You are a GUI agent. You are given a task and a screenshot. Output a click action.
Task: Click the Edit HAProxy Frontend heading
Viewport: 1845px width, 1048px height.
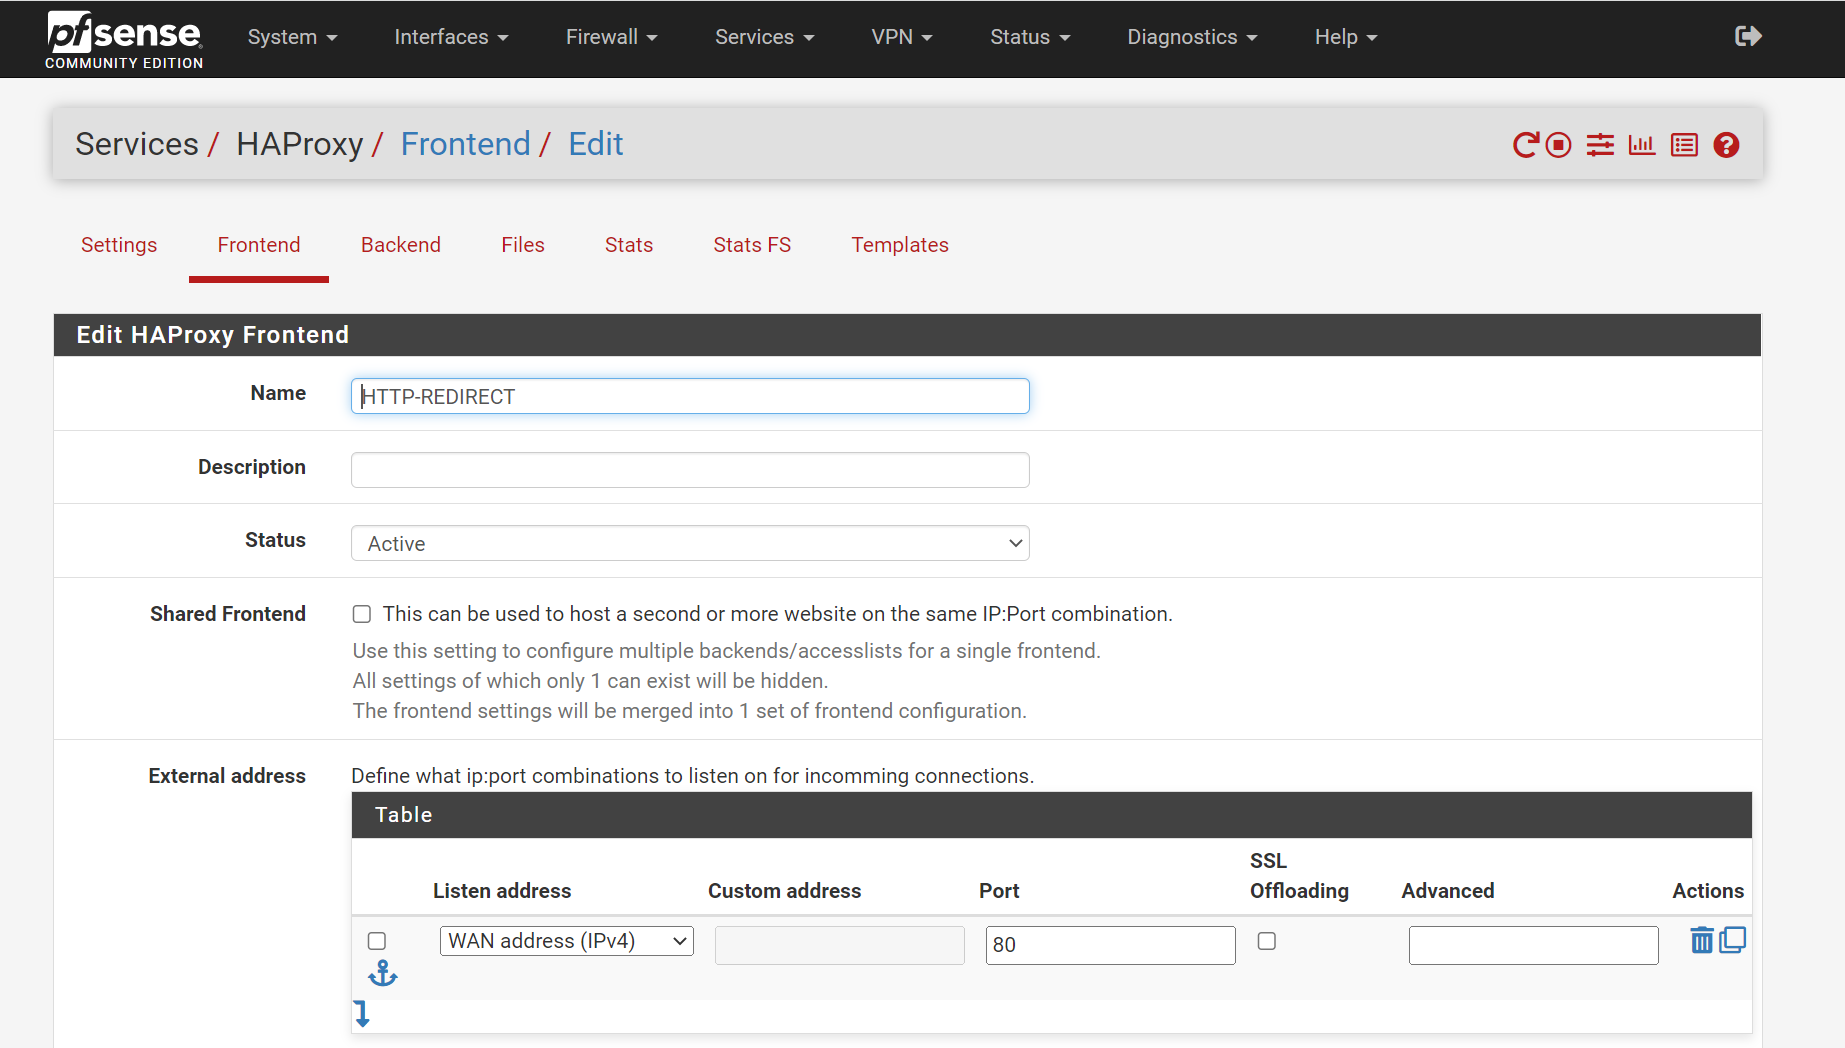[213, 335]
